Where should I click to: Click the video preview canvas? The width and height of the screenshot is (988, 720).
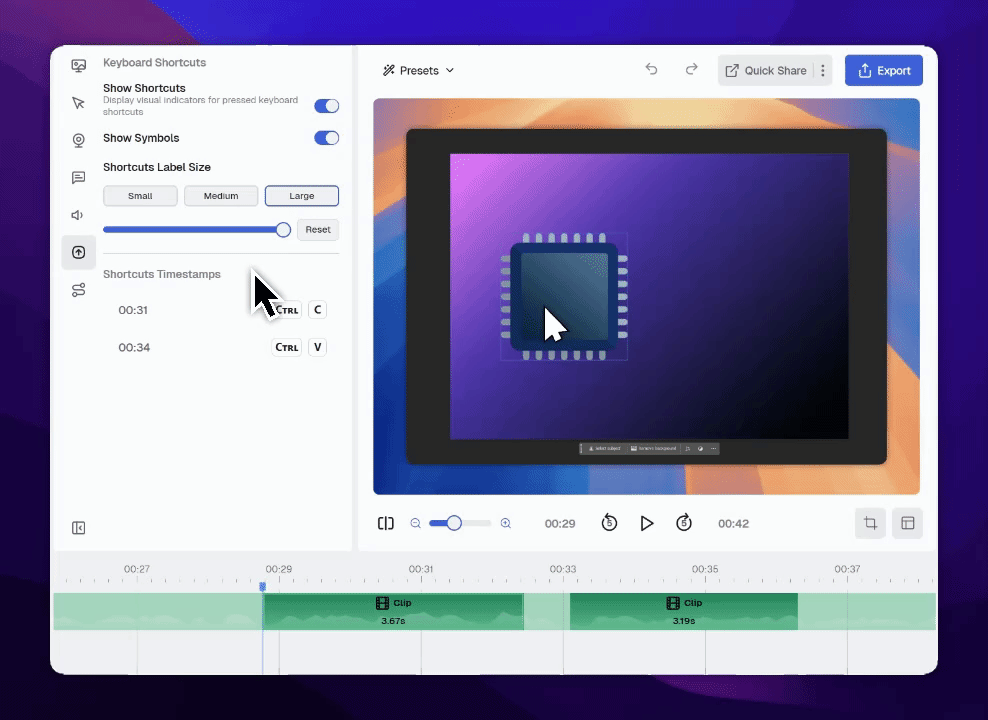pyautogui.click(x=646, y=296)
